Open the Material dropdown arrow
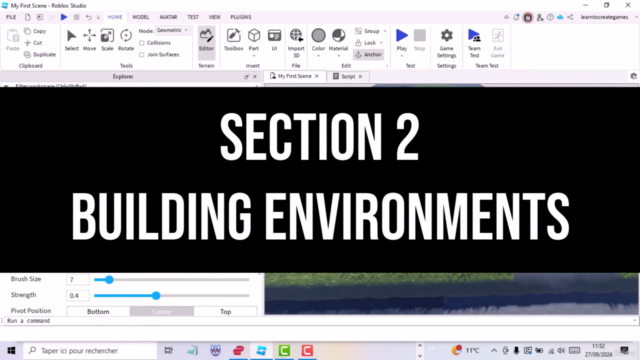Screen dimensions: 640x360 [x=338, y=56]
